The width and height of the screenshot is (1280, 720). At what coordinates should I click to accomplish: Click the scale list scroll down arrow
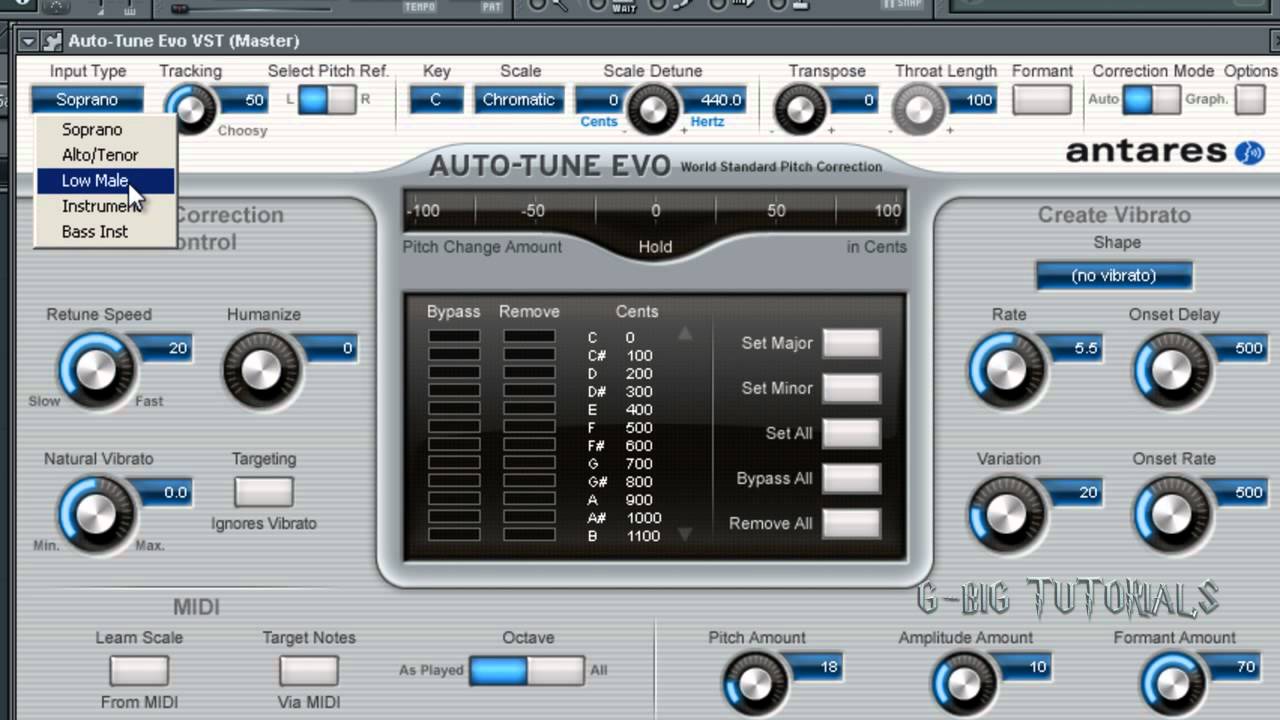(x=685, y=535)
